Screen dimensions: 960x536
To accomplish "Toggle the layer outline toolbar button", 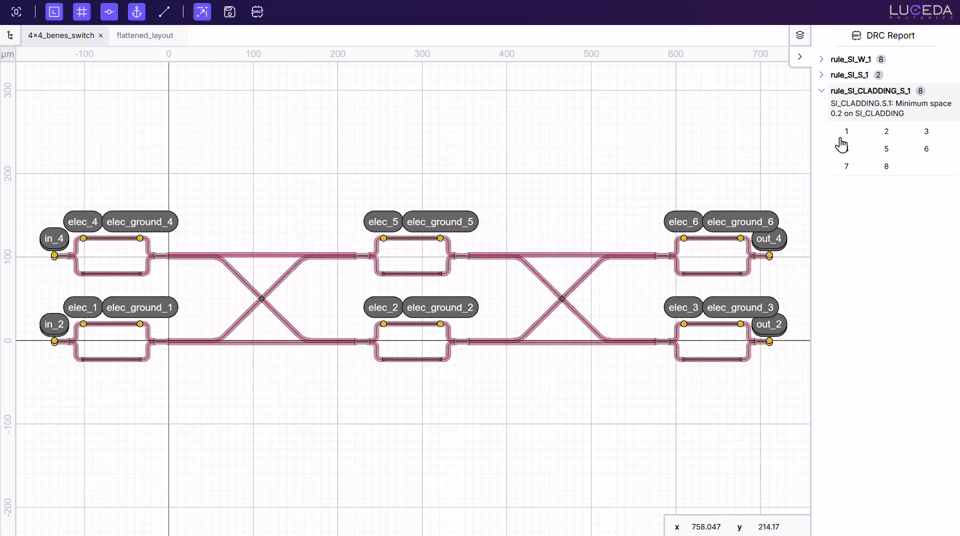I will tap(54, 12).
